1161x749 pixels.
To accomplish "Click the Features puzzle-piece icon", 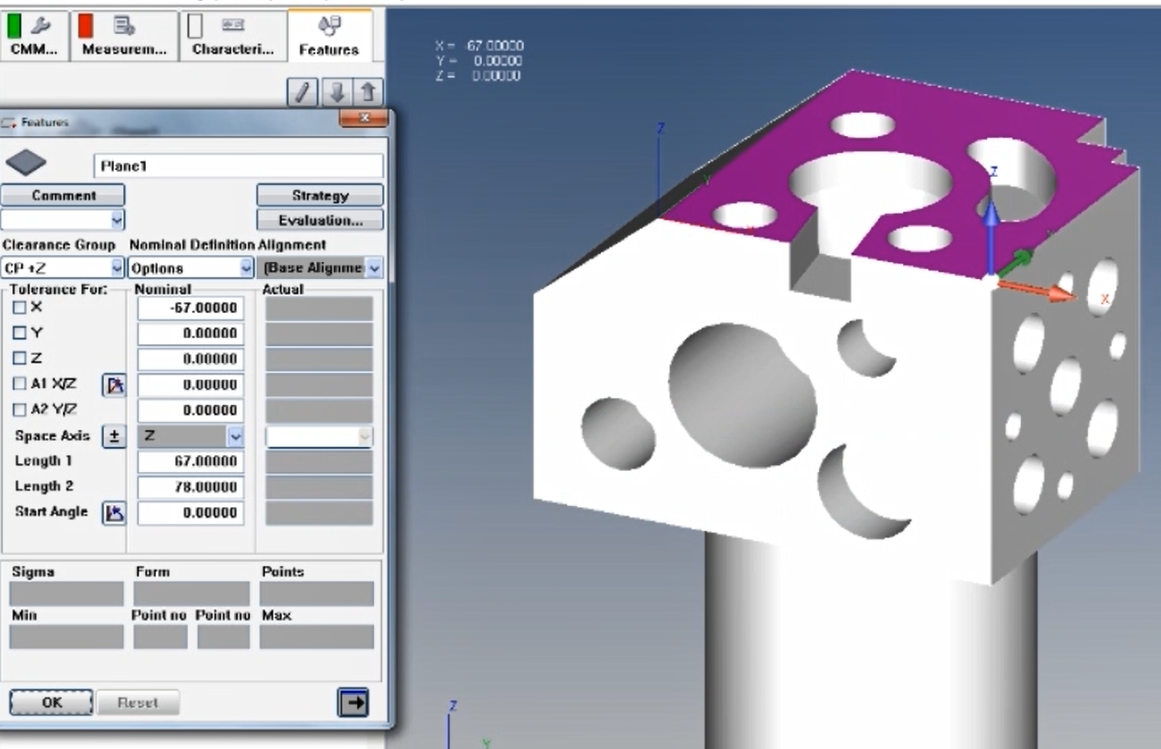I will pyautogui.click(x=329, y=25).
